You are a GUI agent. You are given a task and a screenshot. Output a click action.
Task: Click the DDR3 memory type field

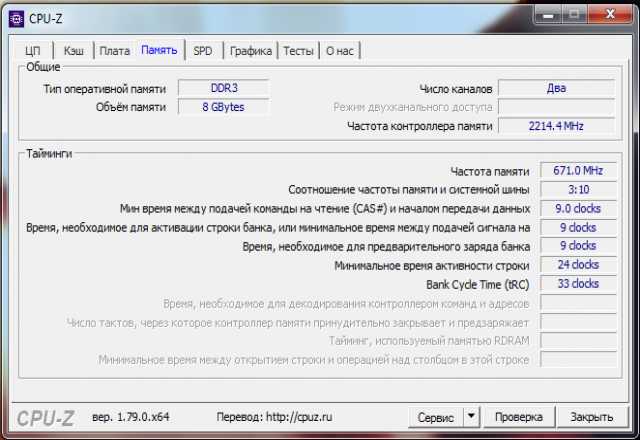[224, 88]
